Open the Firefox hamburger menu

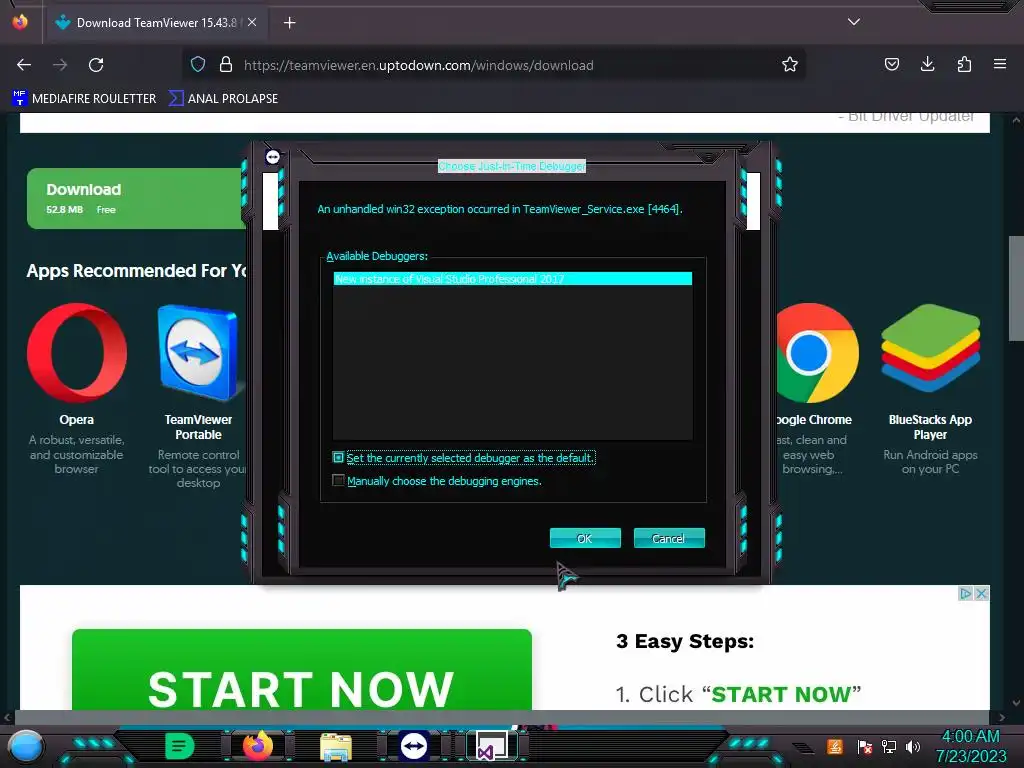[1000, 64]
